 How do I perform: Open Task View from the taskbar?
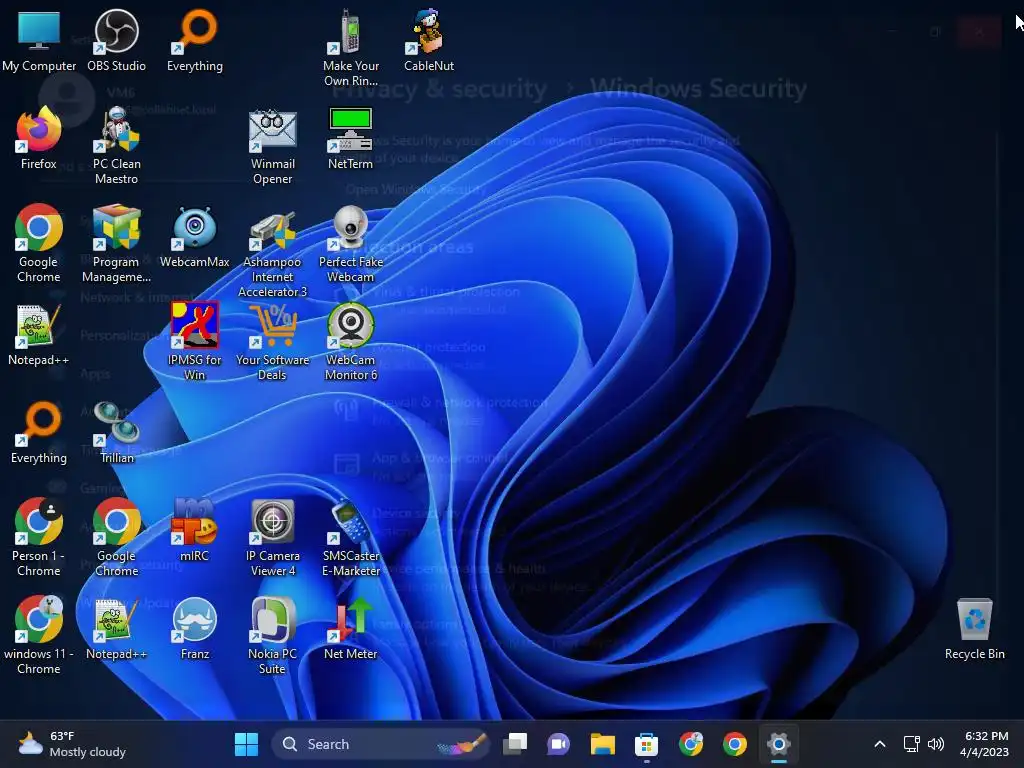click(x=515, y=744)
